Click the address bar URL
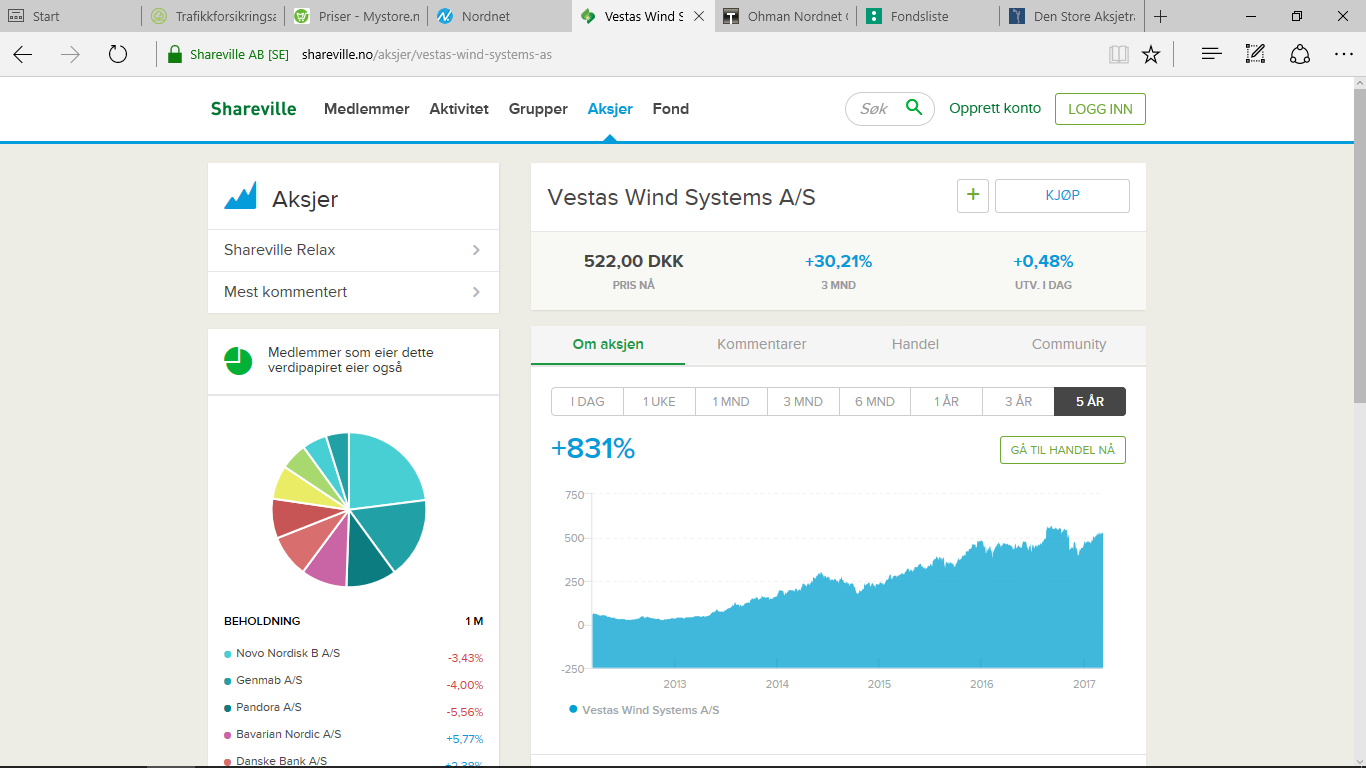 pos(426,55)
